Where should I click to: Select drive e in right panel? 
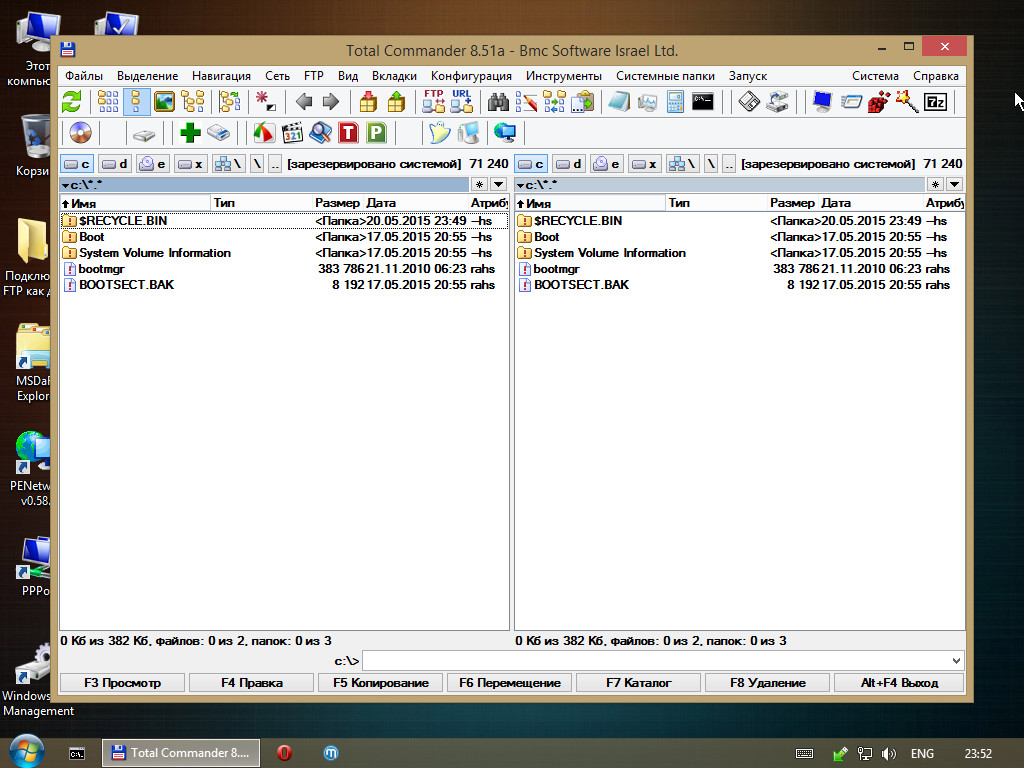[606, 164]
